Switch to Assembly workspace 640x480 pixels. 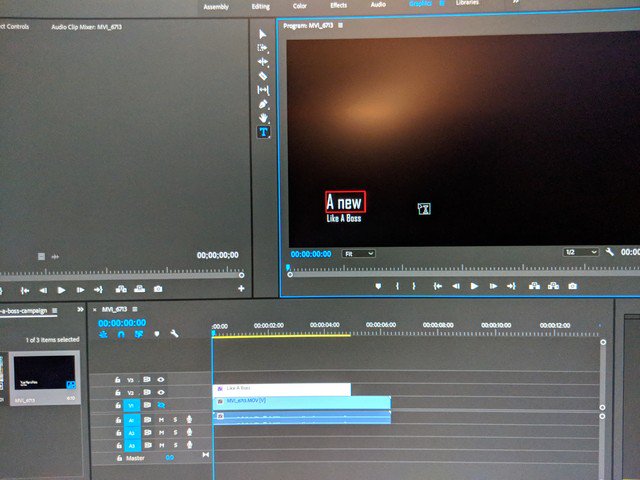coord(216,7)
